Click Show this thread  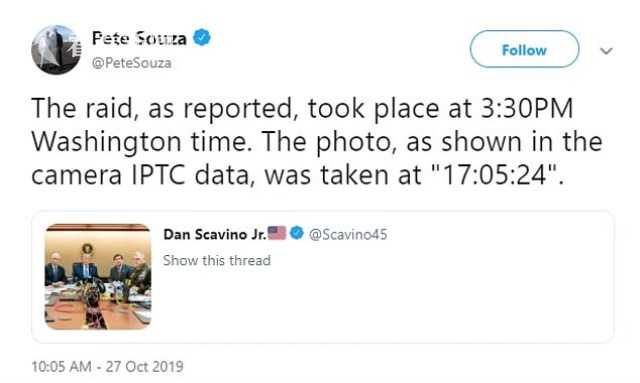pos(217,260)
